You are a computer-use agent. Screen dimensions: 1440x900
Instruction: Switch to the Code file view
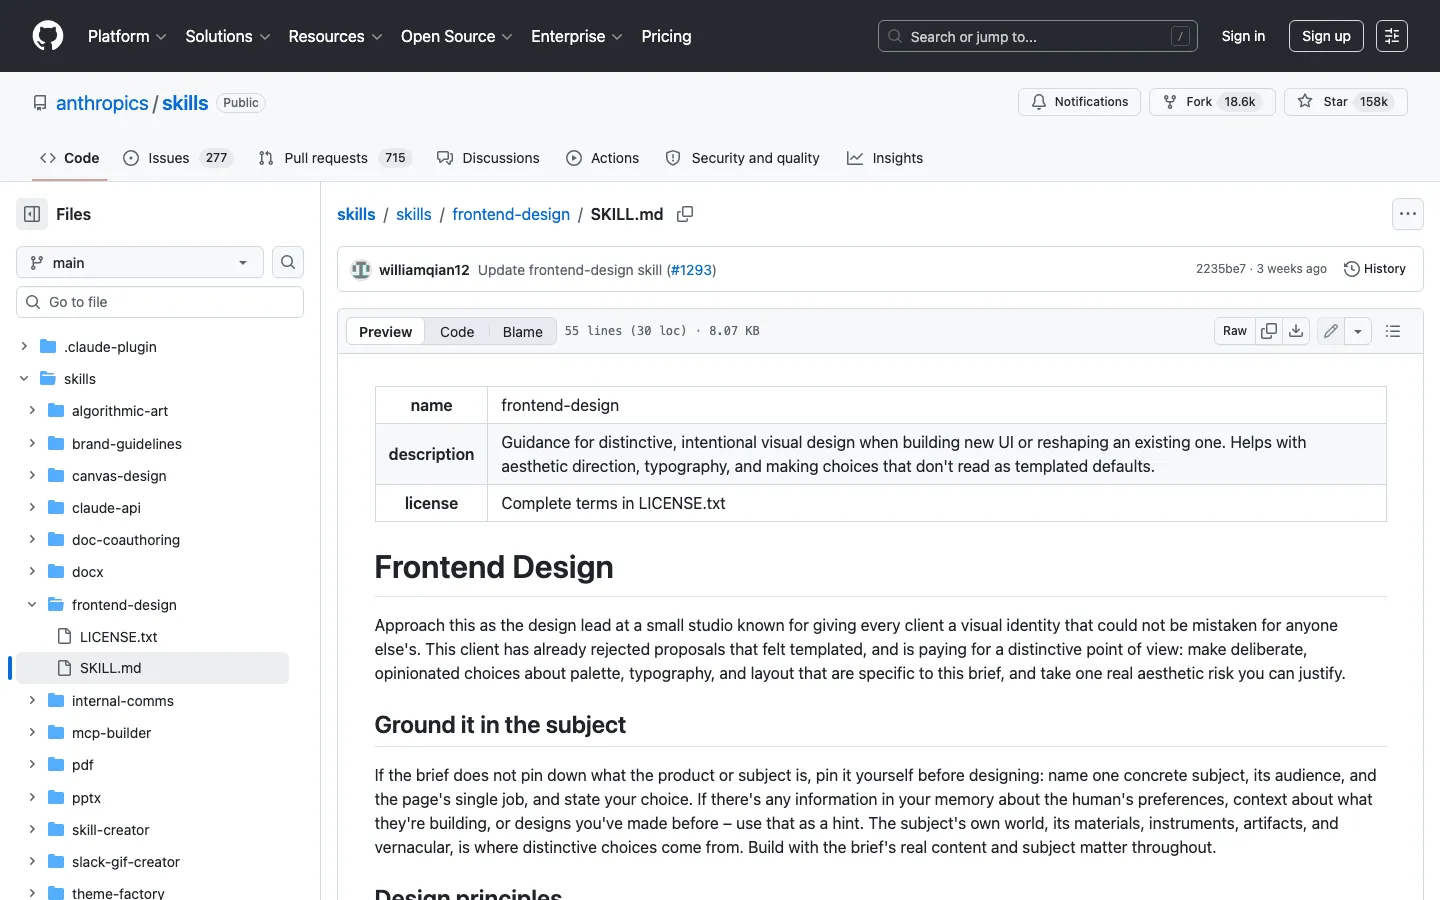coord(457,332)
